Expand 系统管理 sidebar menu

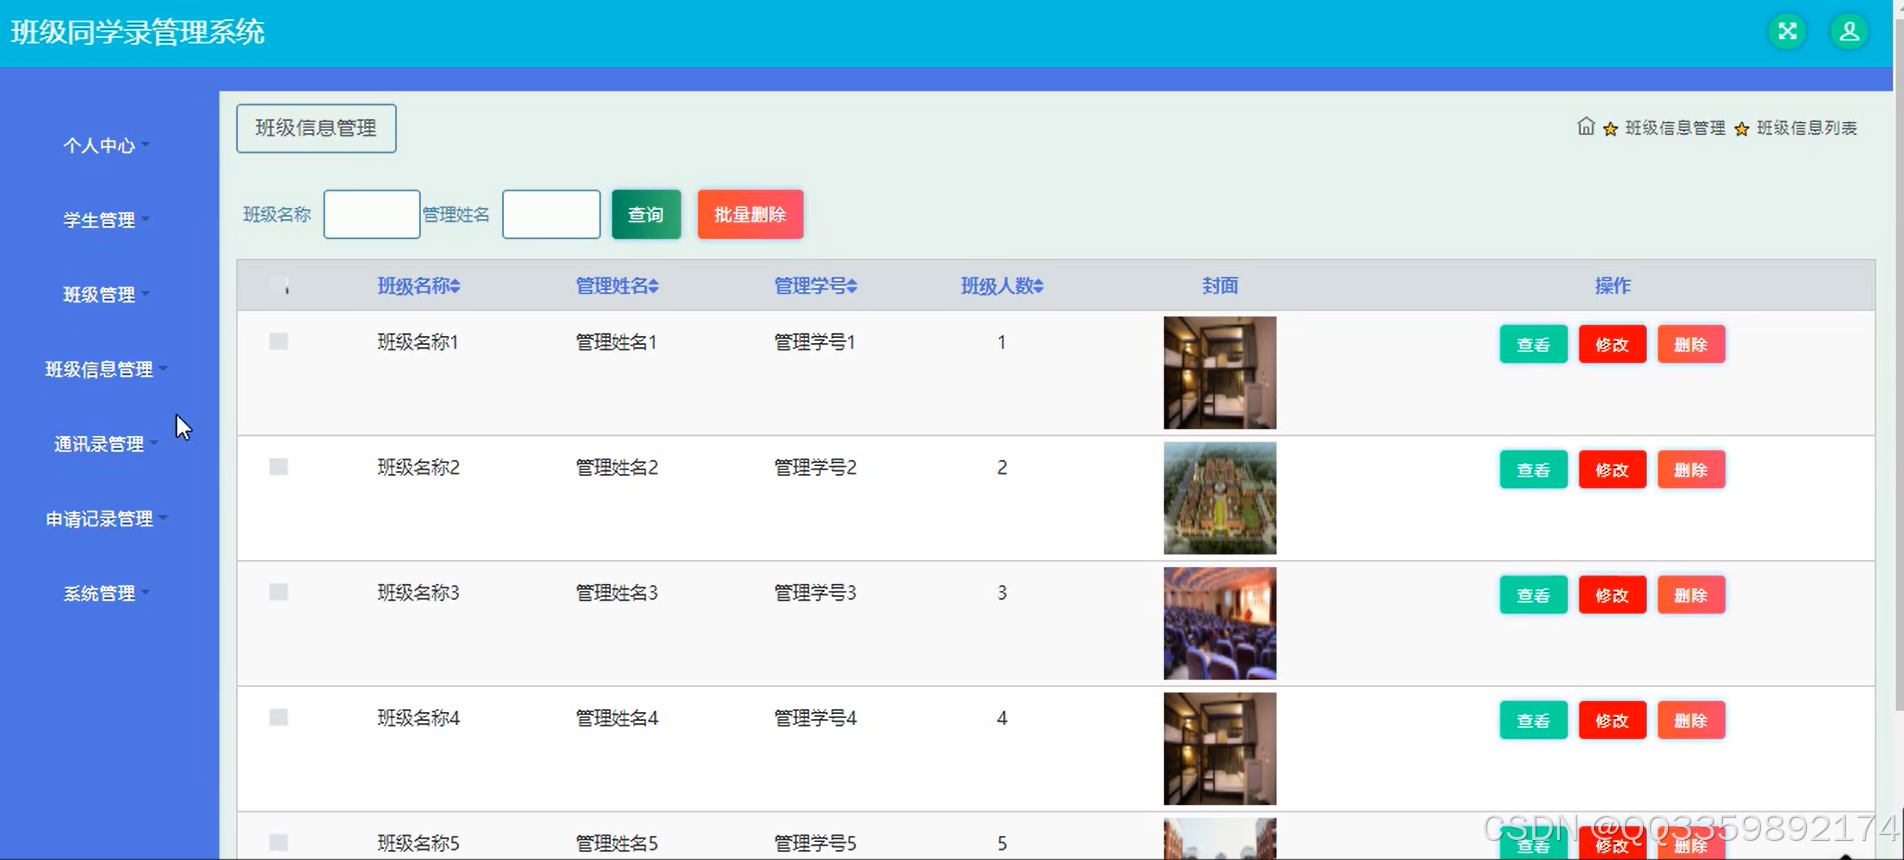106,594
